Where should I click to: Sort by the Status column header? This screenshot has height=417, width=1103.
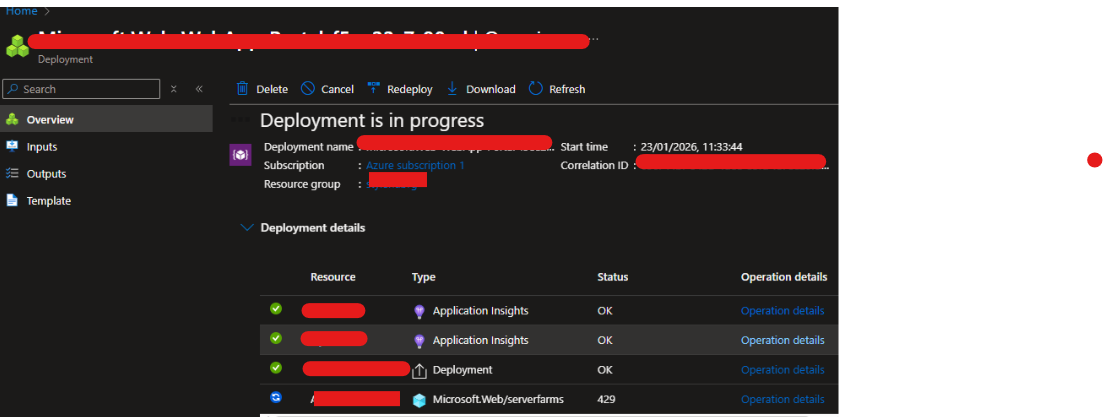coord(613,277)
